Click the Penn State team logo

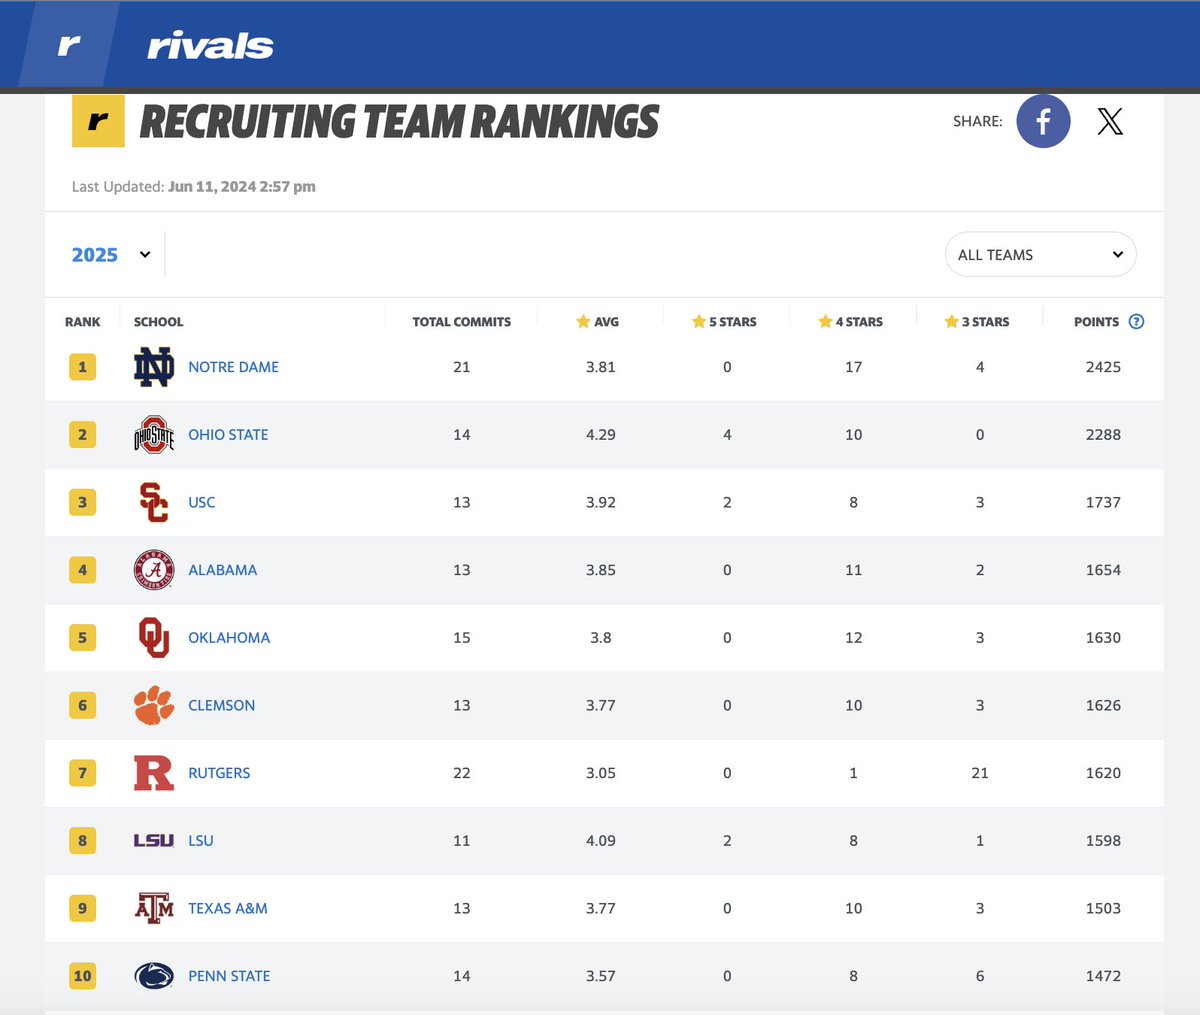coord(154,976)
